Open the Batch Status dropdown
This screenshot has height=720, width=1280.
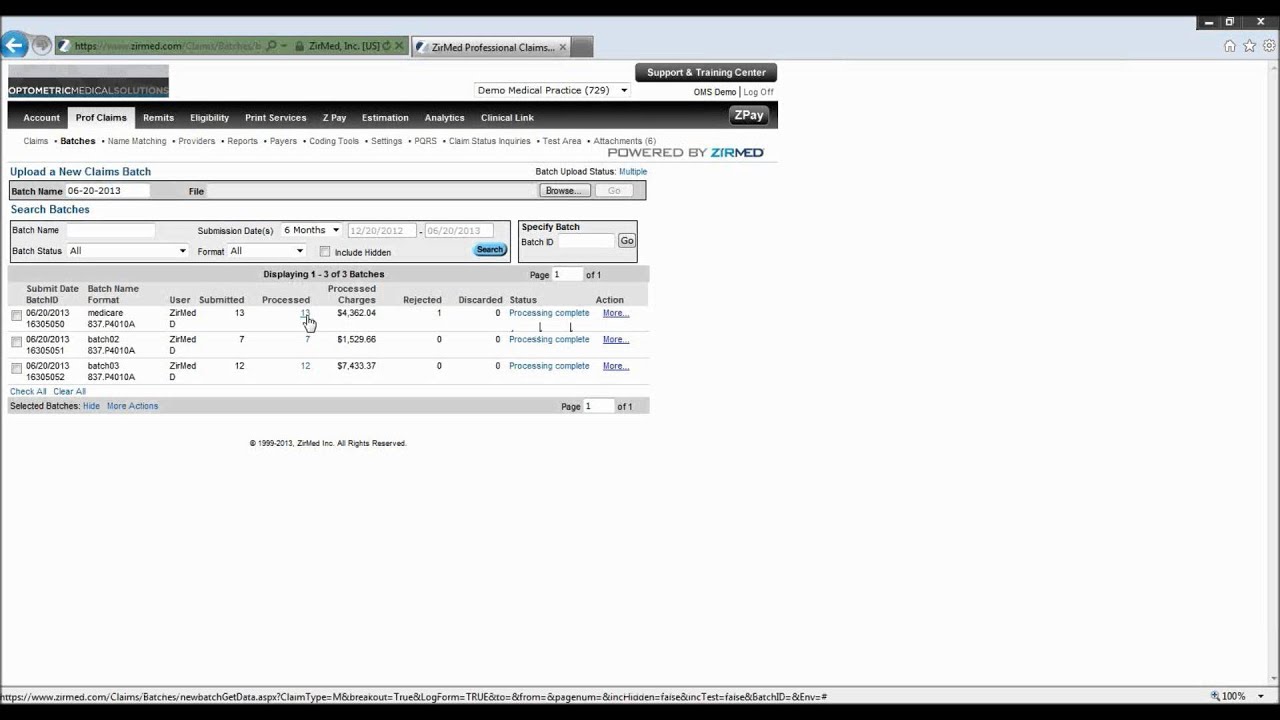127,251
